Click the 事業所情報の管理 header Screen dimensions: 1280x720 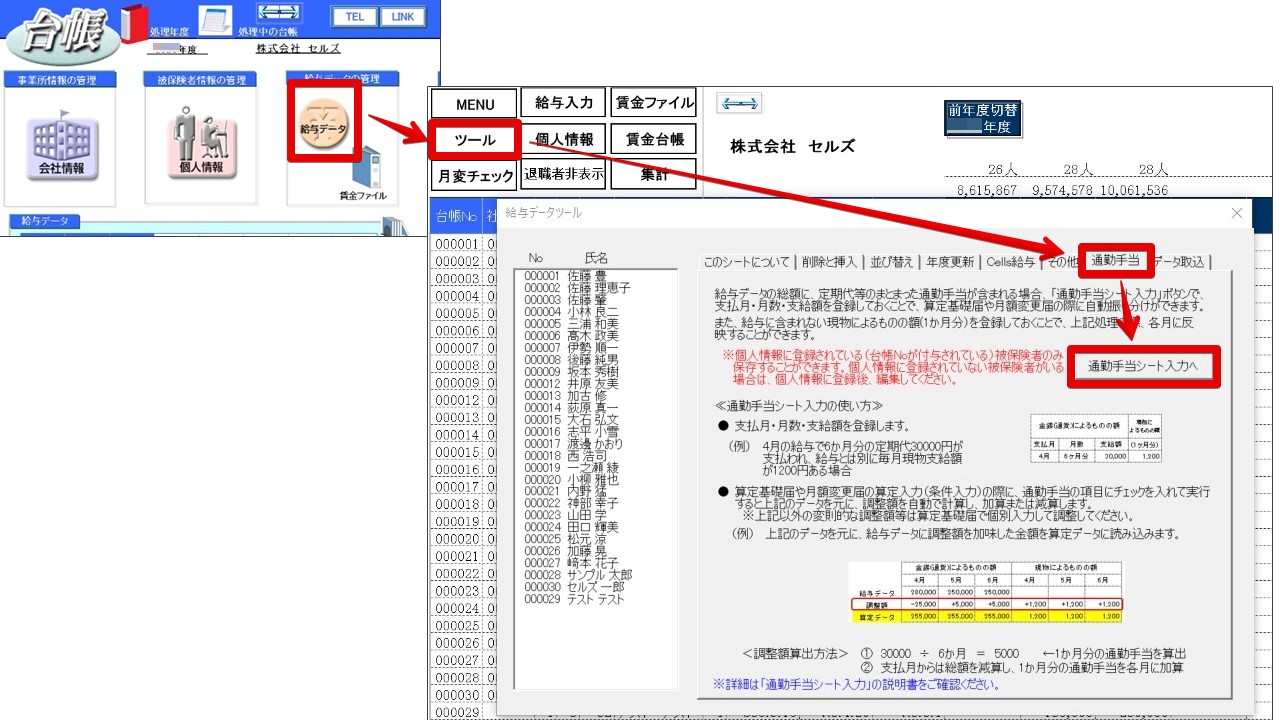(x=59, y=80)
